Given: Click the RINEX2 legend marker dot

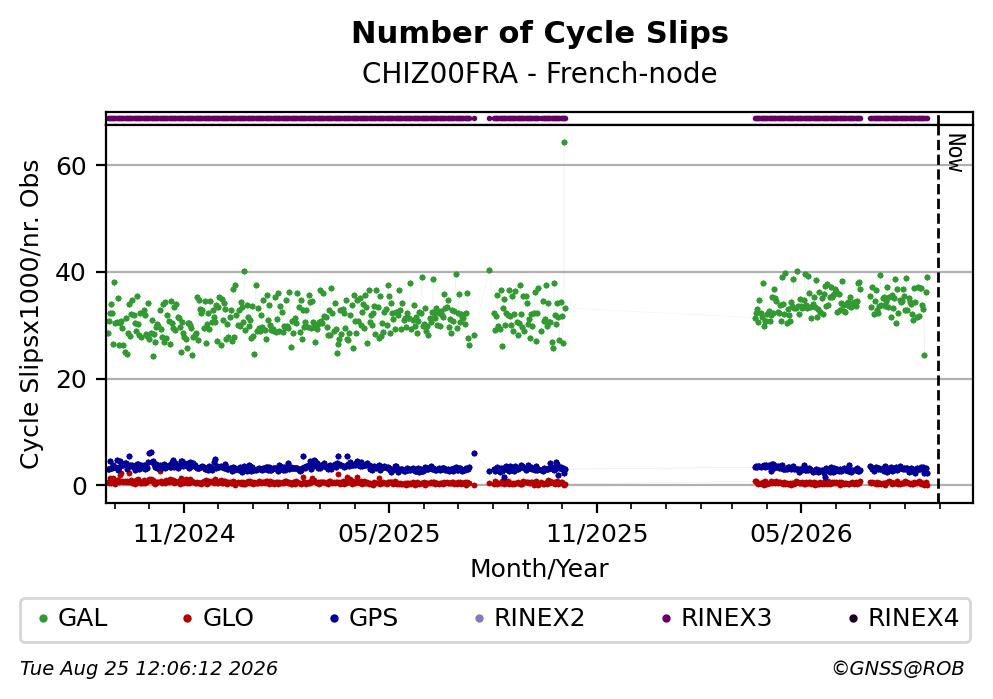Looking at the screenshot, I should pyautogui.click(x=479, y=619).
